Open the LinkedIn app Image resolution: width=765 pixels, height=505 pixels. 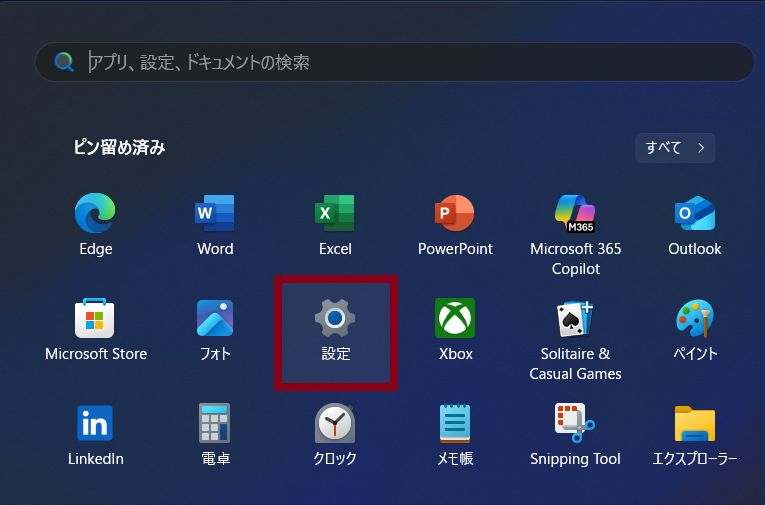point(96,424)
